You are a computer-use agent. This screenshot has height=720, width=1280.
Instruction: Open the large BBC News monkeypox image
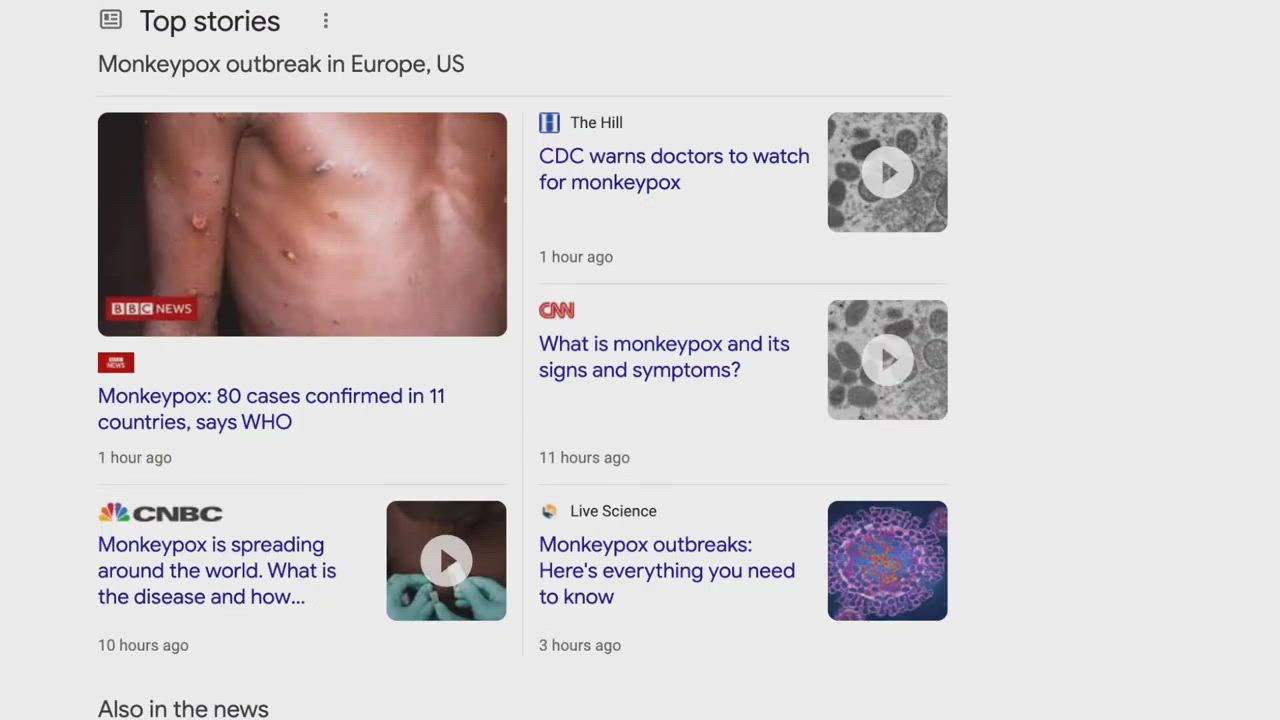tap(302, 224)
